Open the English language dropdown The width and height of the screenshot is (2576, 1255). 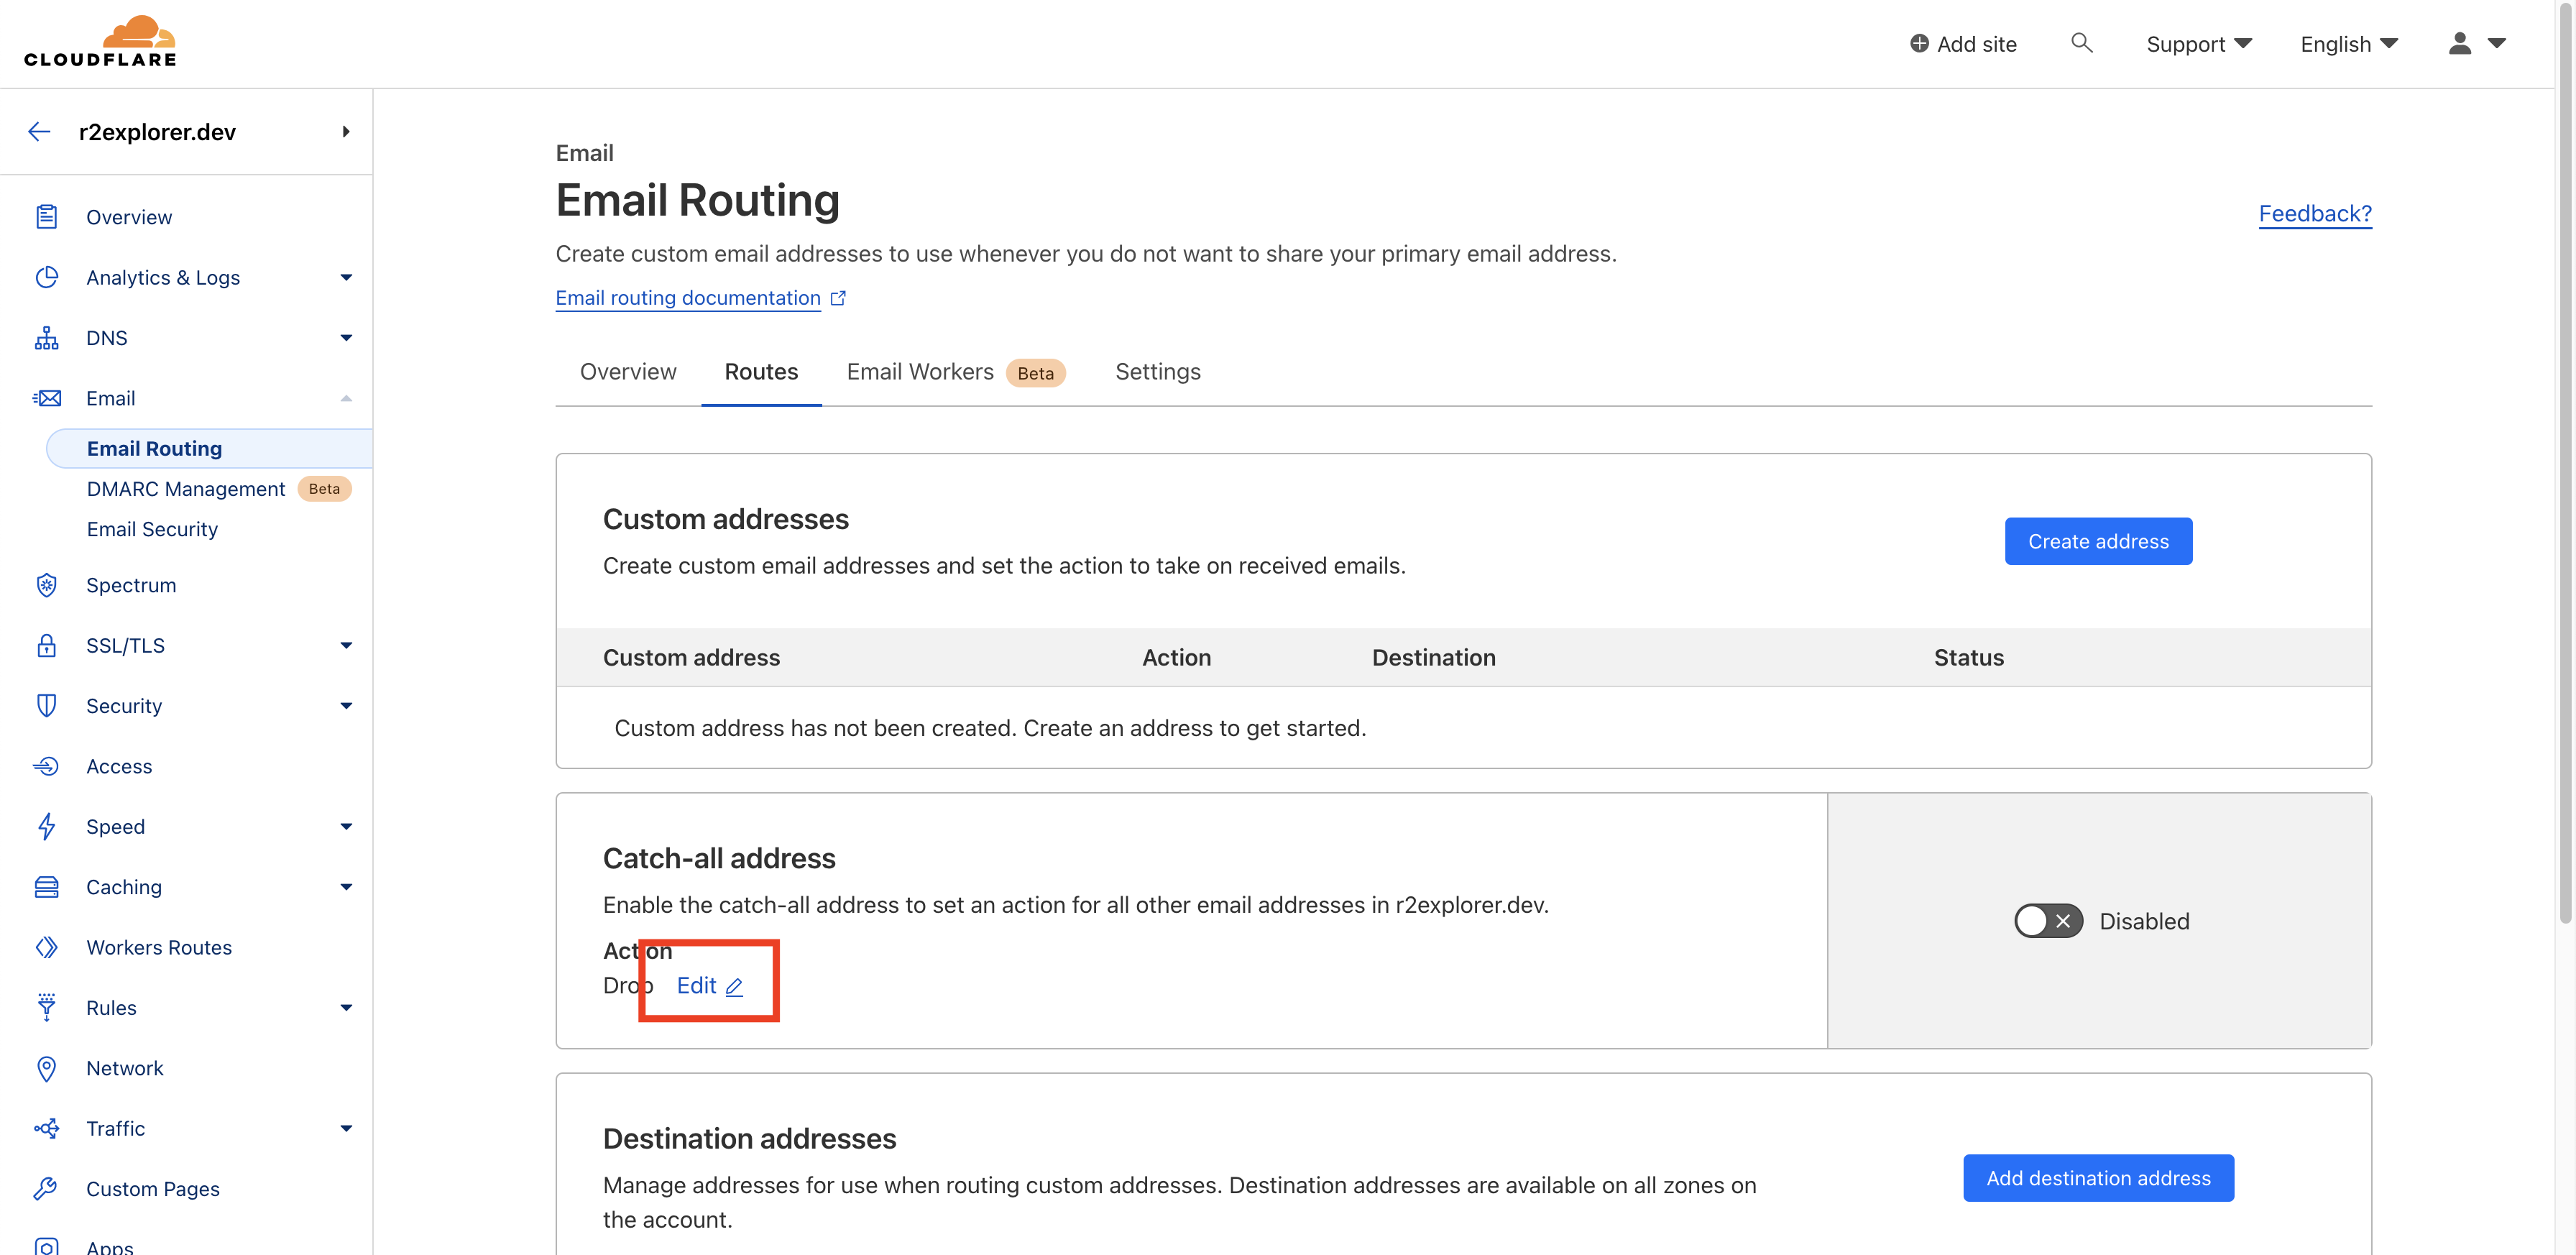(x=2349, y=44)
